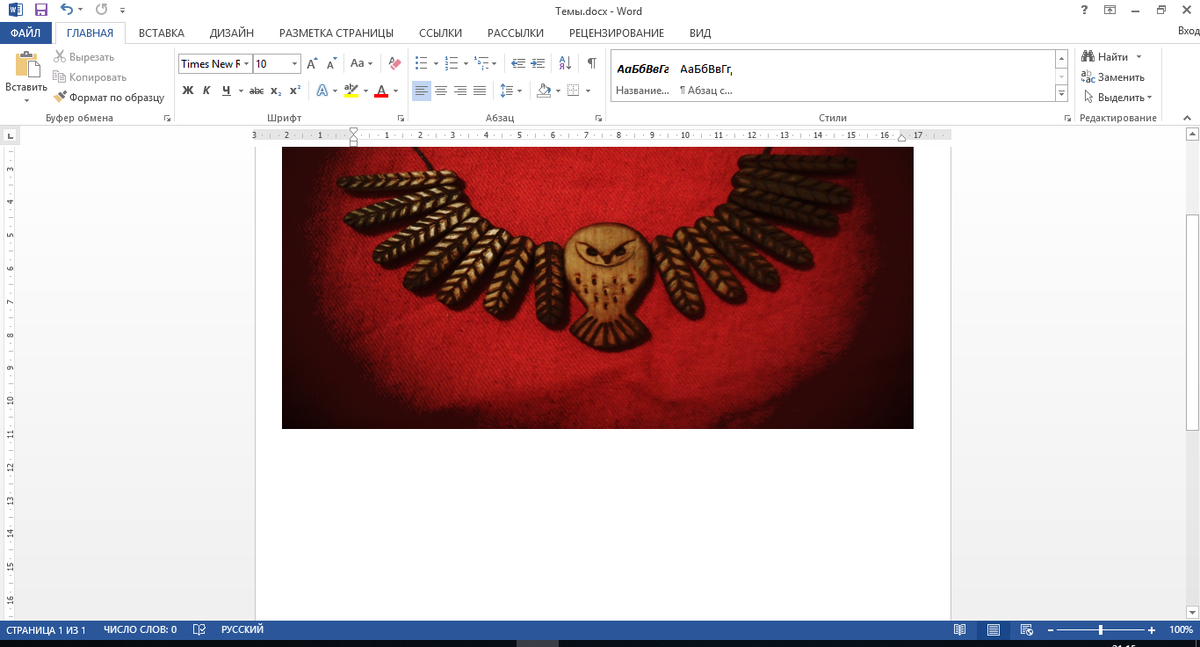The height and width of the screenshot is (647, 1200).
Task: Switch to the ССЫЛКИ tab
Action: pos(438,33)
